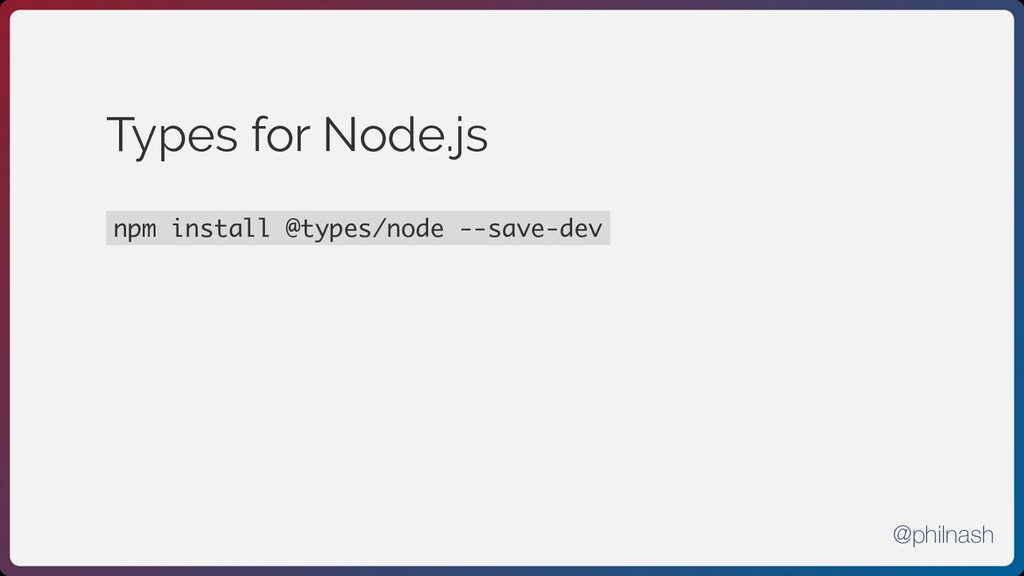This screenshot has width=1024, height=576.
Task: Click the "save" part of the flag
Action: [516, 229]
